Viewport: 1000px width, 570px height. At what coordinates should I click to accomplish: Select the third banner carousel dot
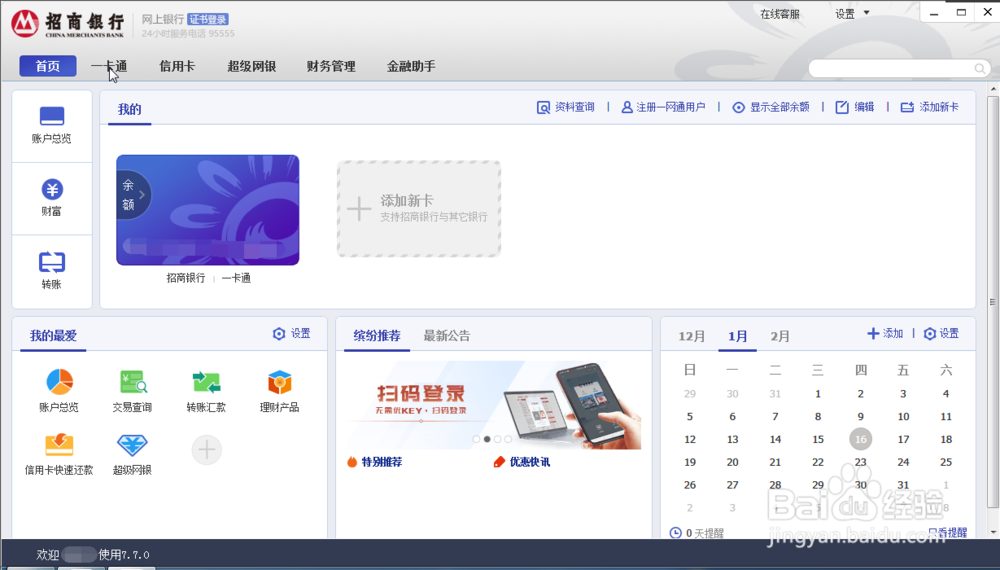(497, 439)
